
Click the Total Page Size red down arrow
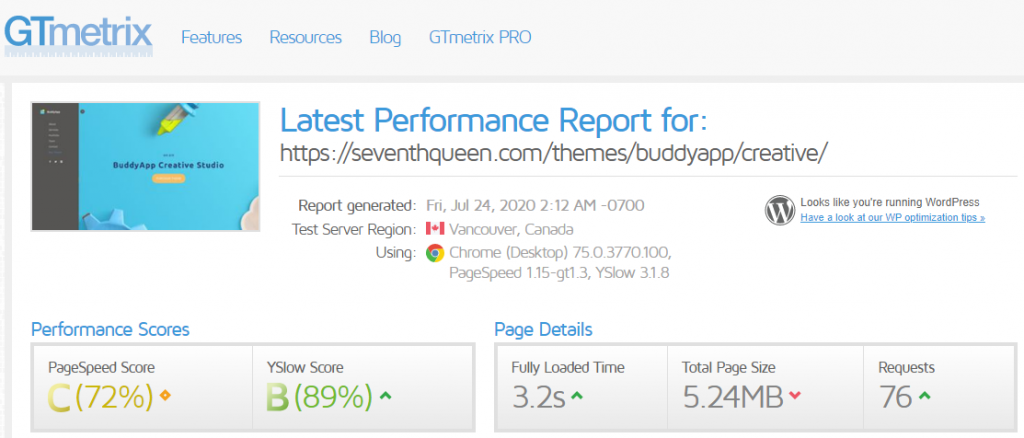(794, 396)
